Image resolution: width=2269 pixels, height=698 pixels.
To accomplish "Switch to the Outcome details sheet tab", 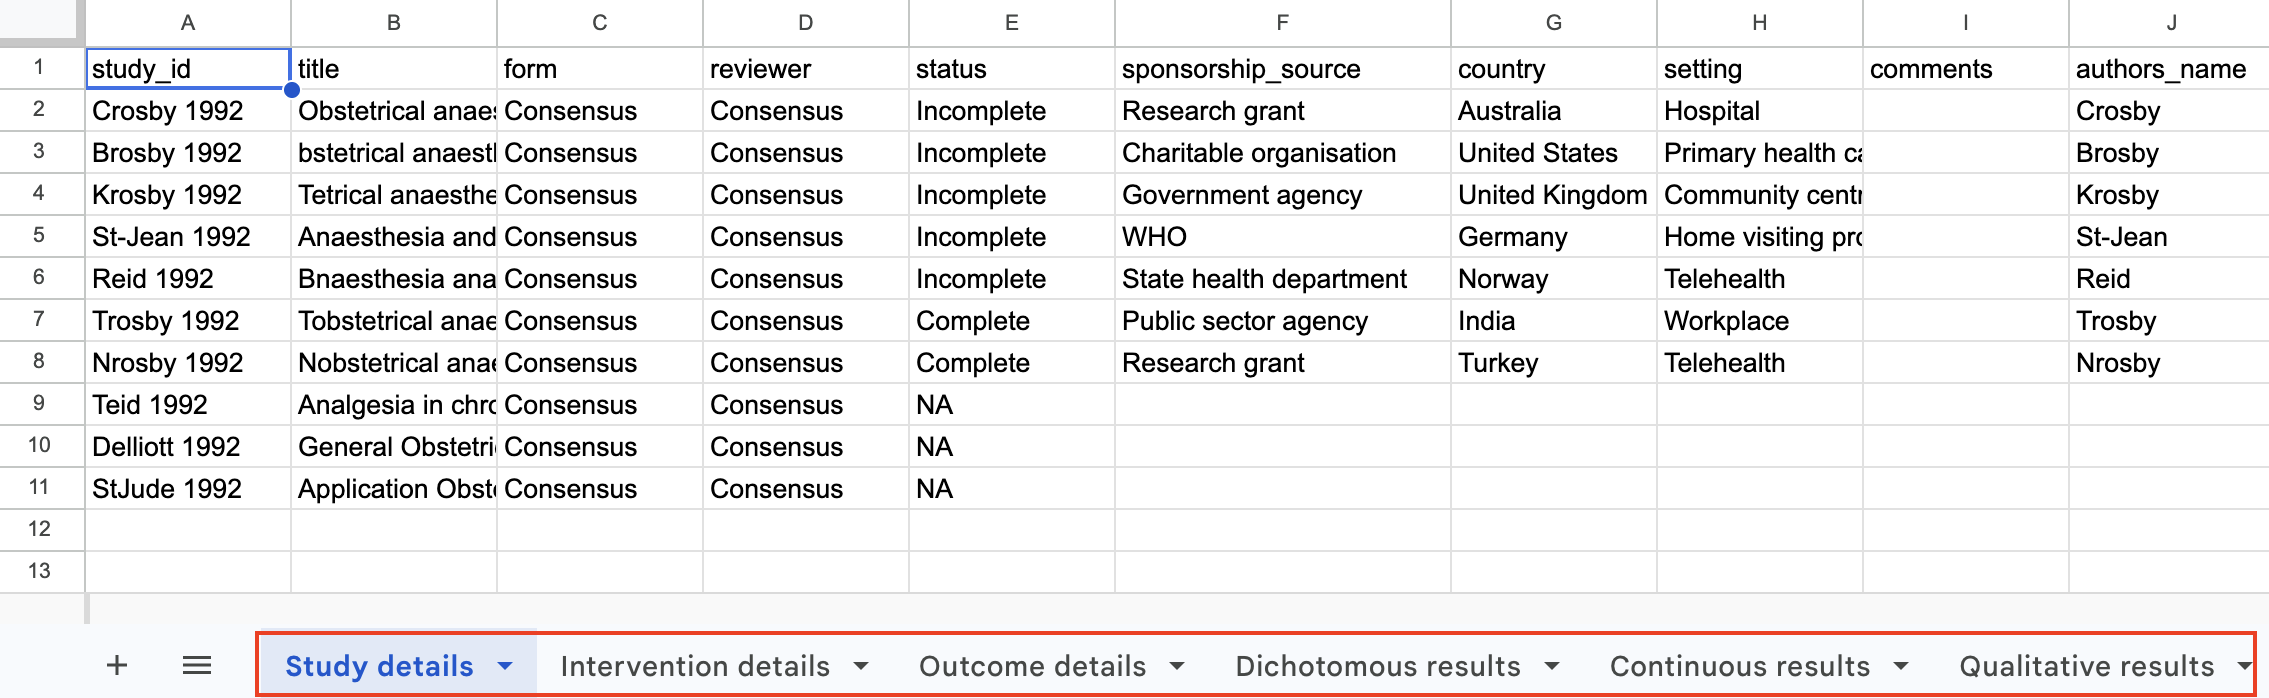I will [1032, 666].
